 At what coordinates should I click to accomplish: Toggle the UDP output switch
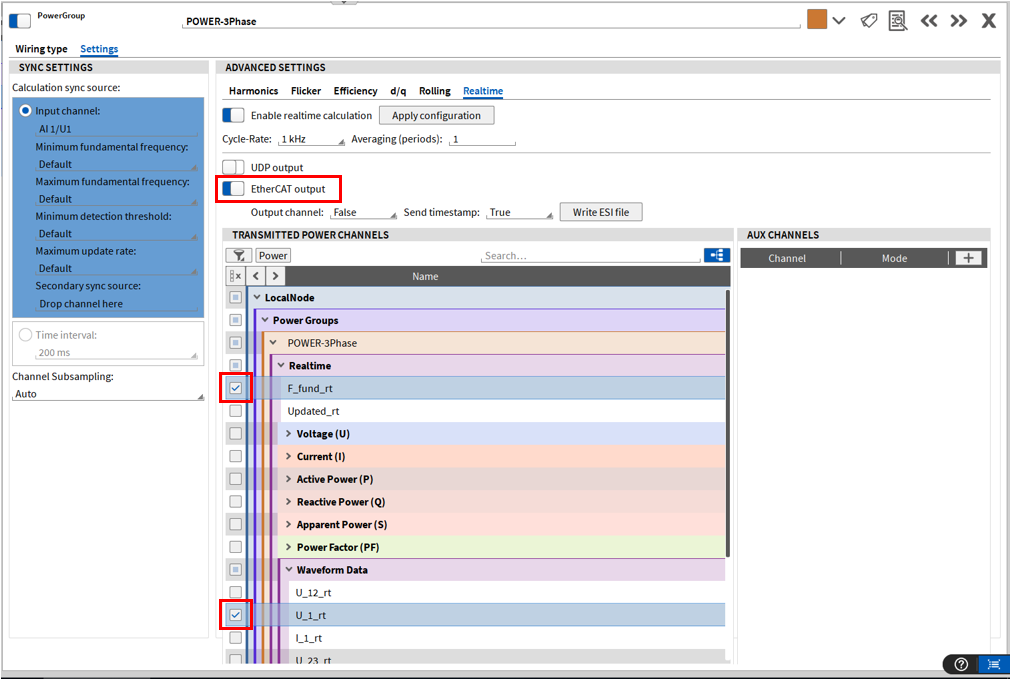[233, 167]
